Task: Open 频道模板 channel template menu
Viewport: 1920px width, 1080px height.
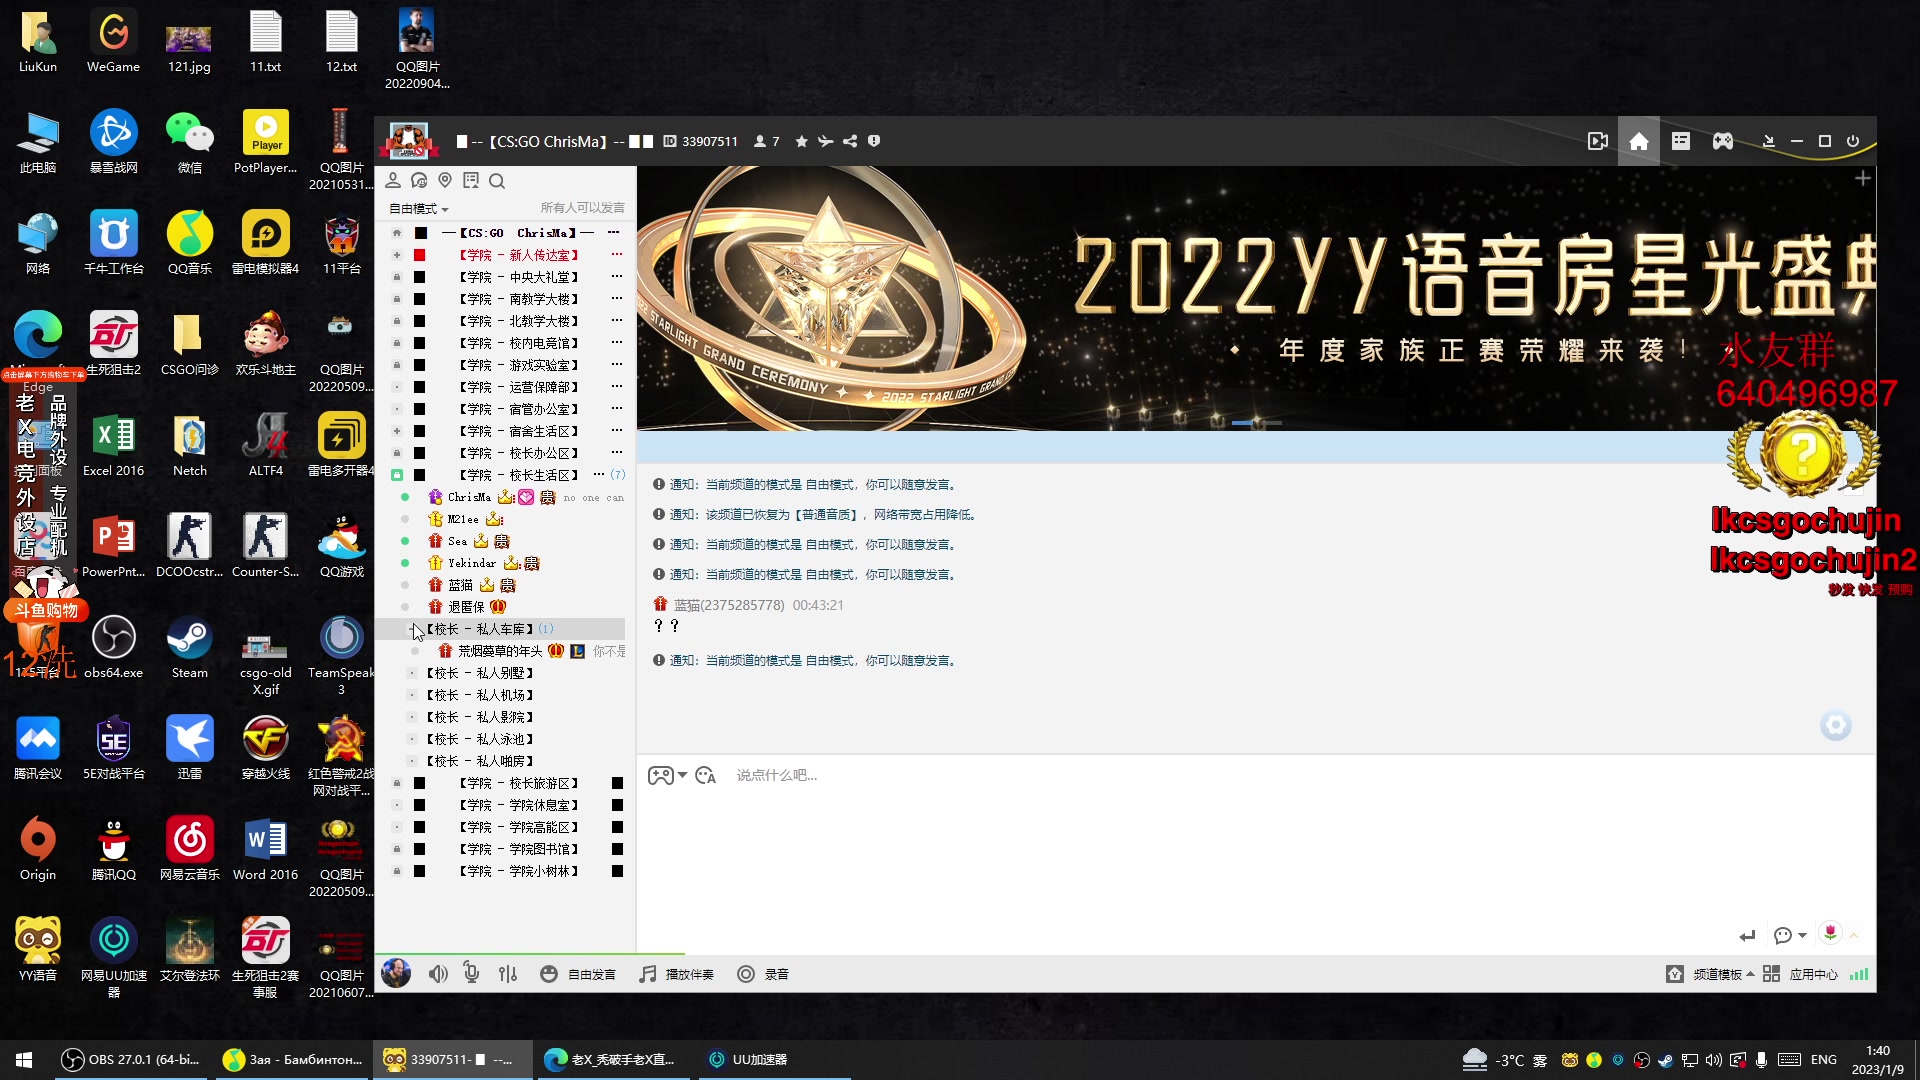Action: pos(1710,974)
